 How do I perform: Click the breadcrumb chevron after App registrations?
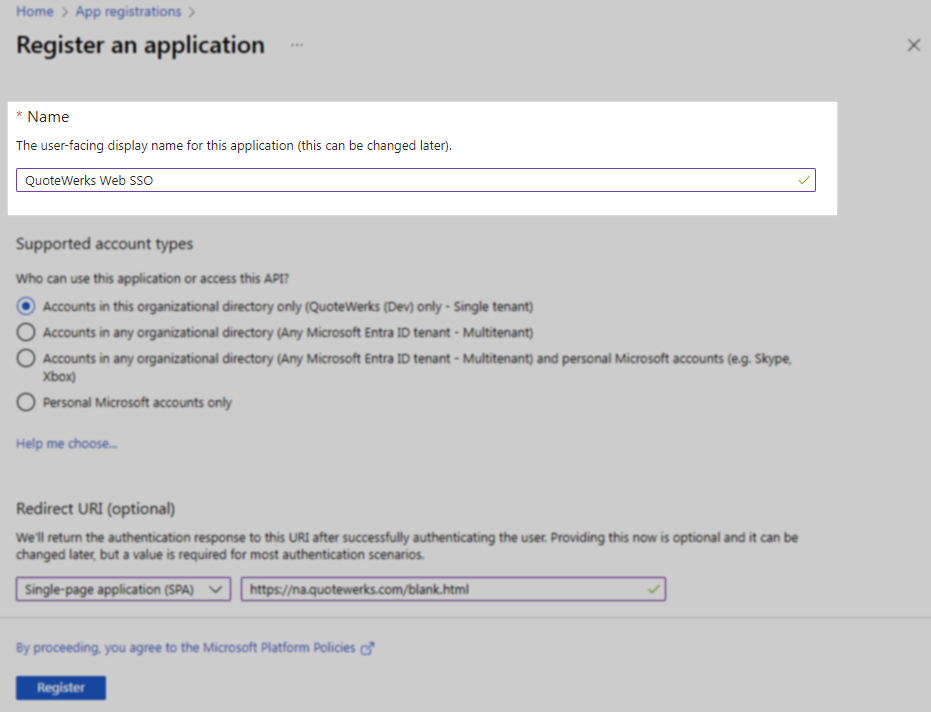[x=191, y=12]
